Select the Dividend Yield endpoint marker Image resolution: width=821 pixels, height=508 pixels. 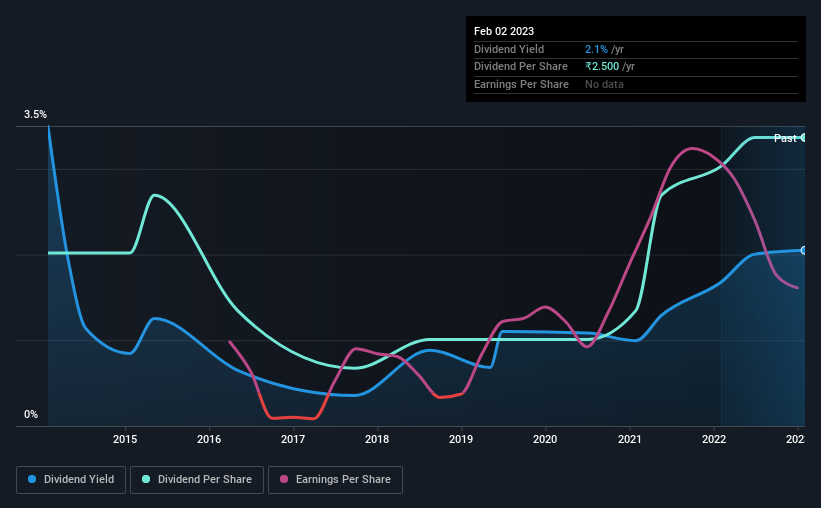tap(804, 250)
